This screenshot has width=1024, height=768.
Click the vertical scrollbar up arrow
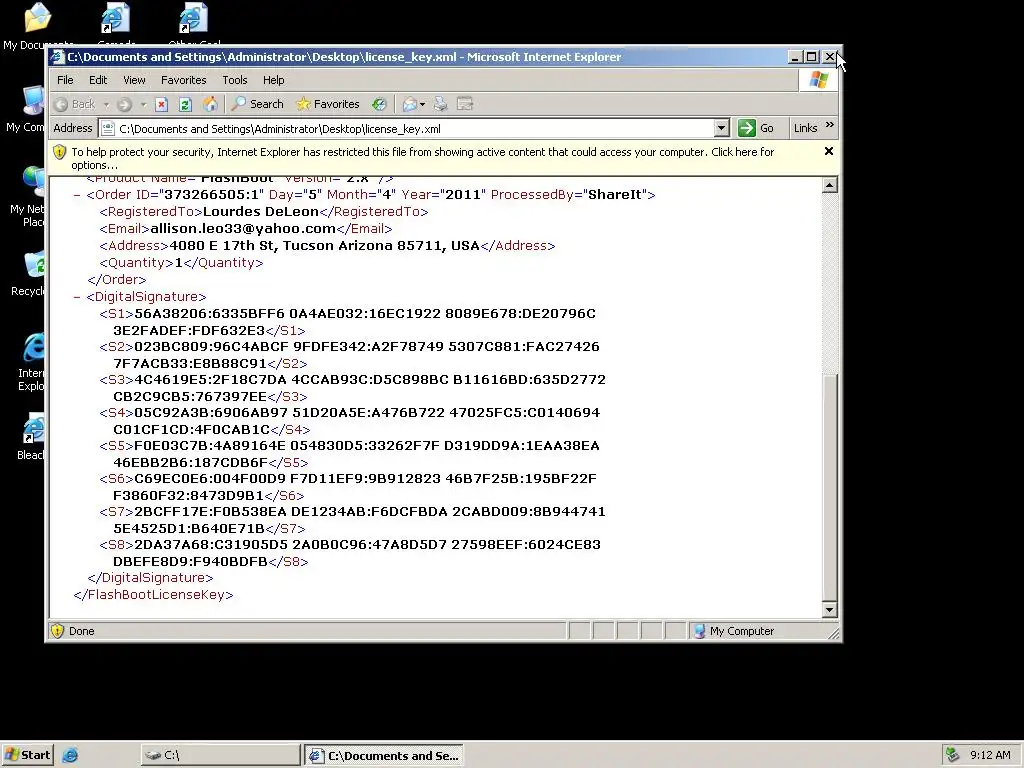coord(829,185)
